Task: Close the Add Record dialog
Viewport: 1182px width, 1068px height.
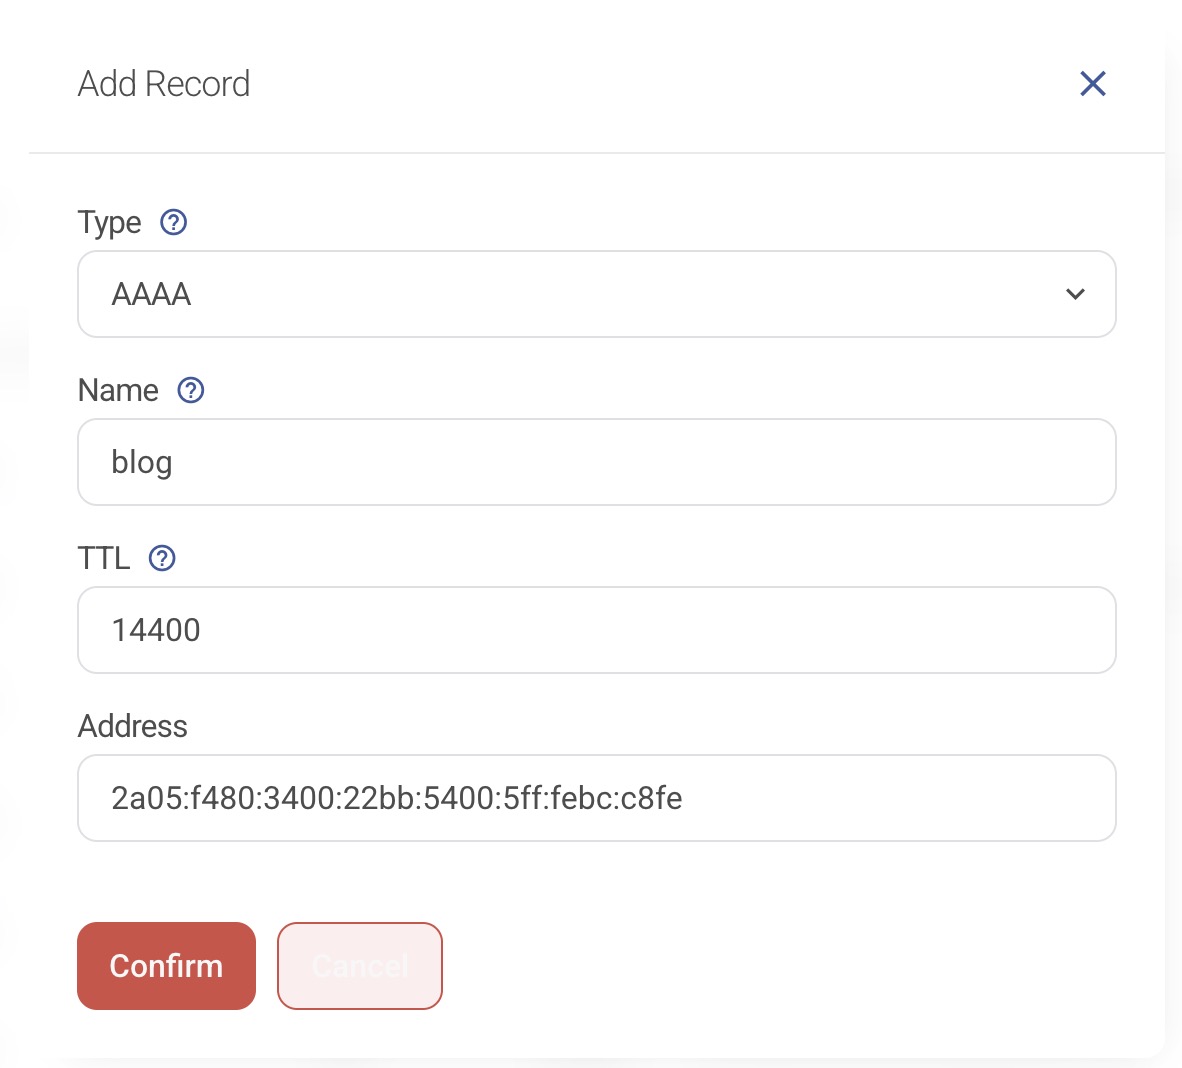Action: pos(1093,84)
